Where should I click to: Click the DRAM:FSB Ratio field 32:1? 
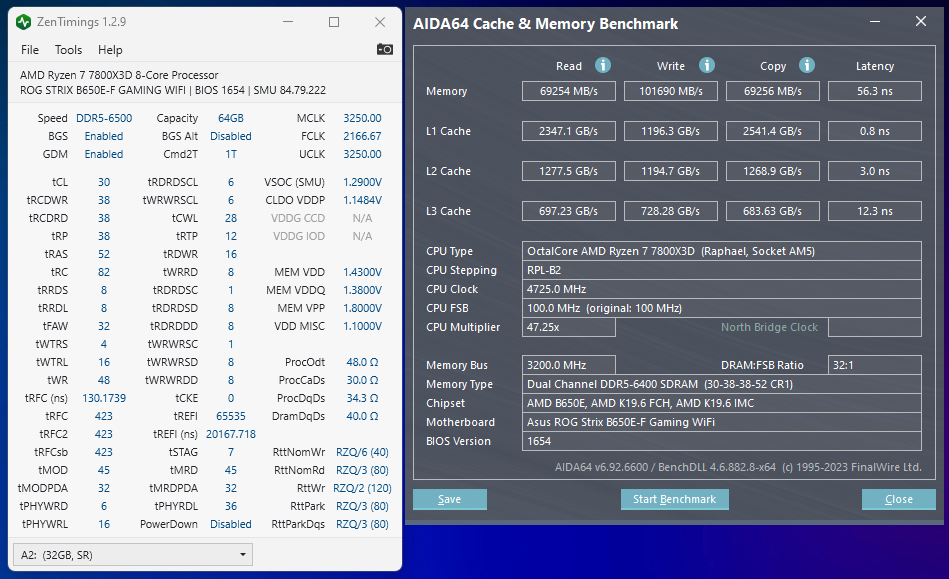click(875, 365)
